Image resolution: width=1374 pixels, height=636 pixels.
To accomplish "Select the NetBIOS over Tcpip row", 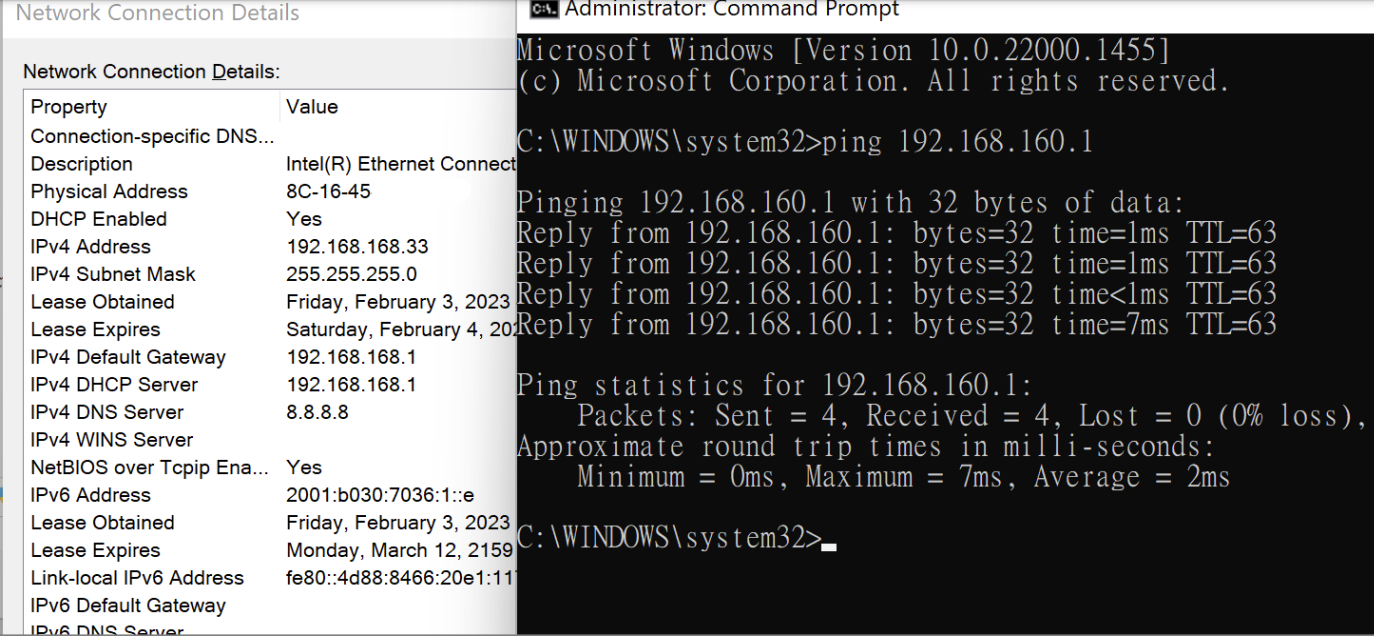I will (x=149, y=467).
